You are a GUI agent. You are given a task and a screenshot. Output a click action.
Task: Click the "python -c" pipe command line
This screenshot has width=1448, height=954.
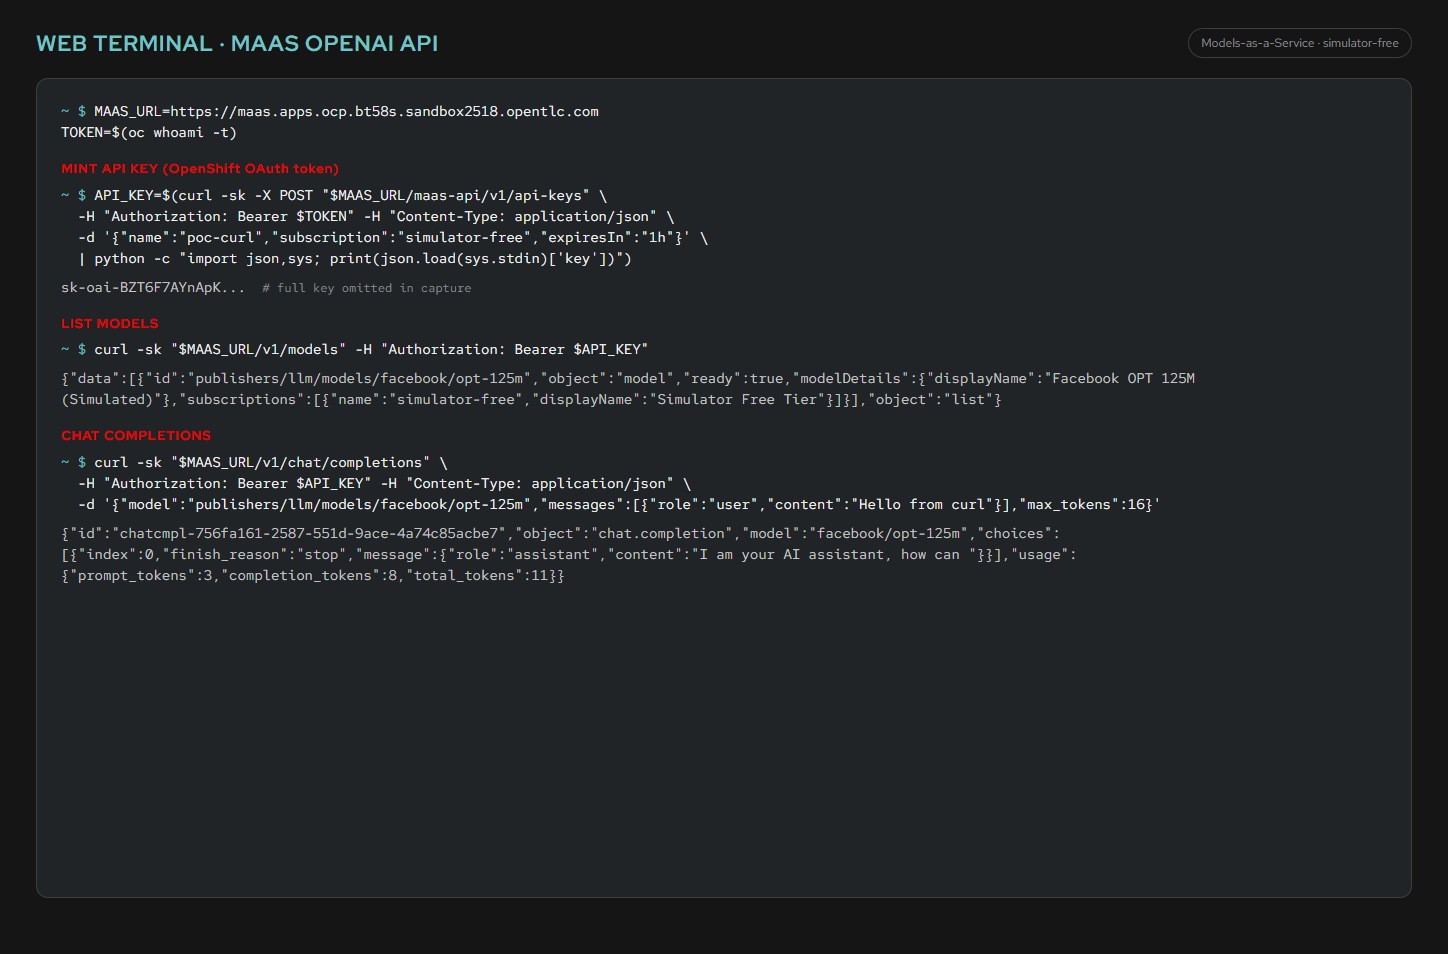pos(355,258)
